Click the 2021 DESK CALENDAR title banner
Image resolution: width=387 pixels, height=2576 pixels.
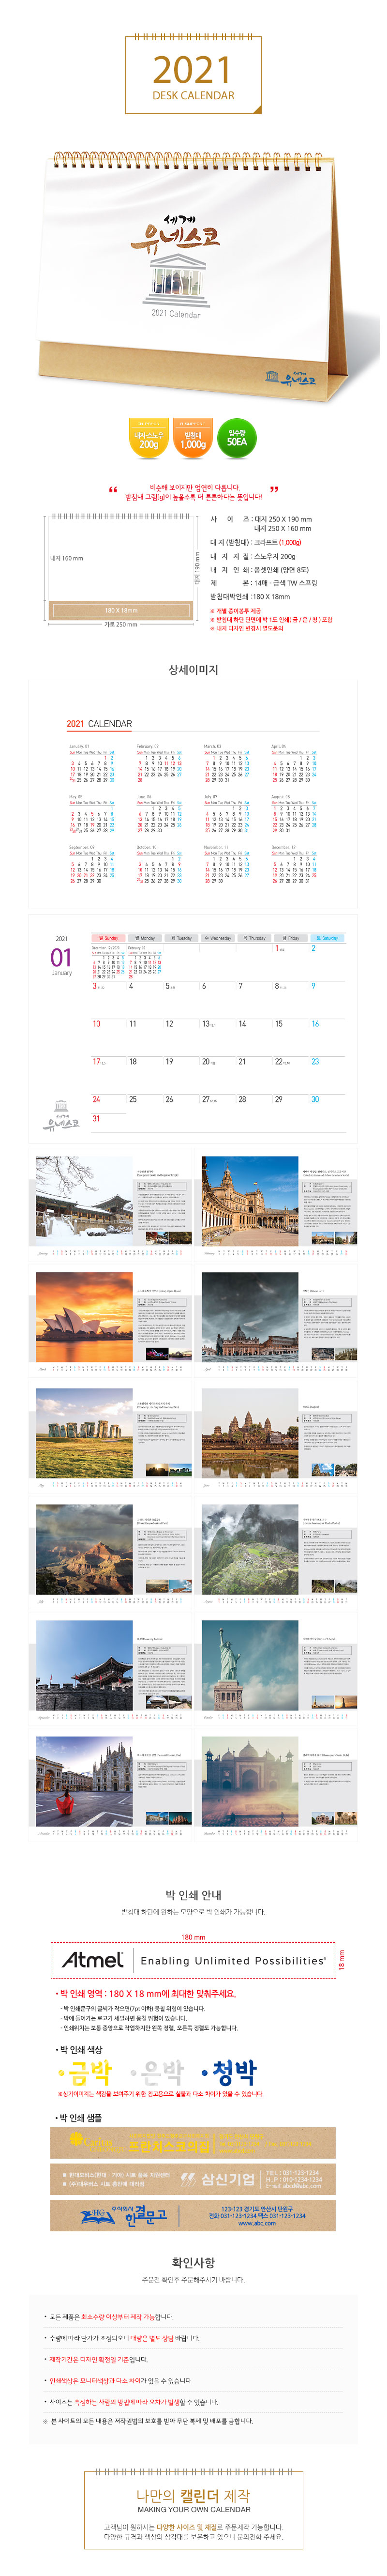click(193, 76)
